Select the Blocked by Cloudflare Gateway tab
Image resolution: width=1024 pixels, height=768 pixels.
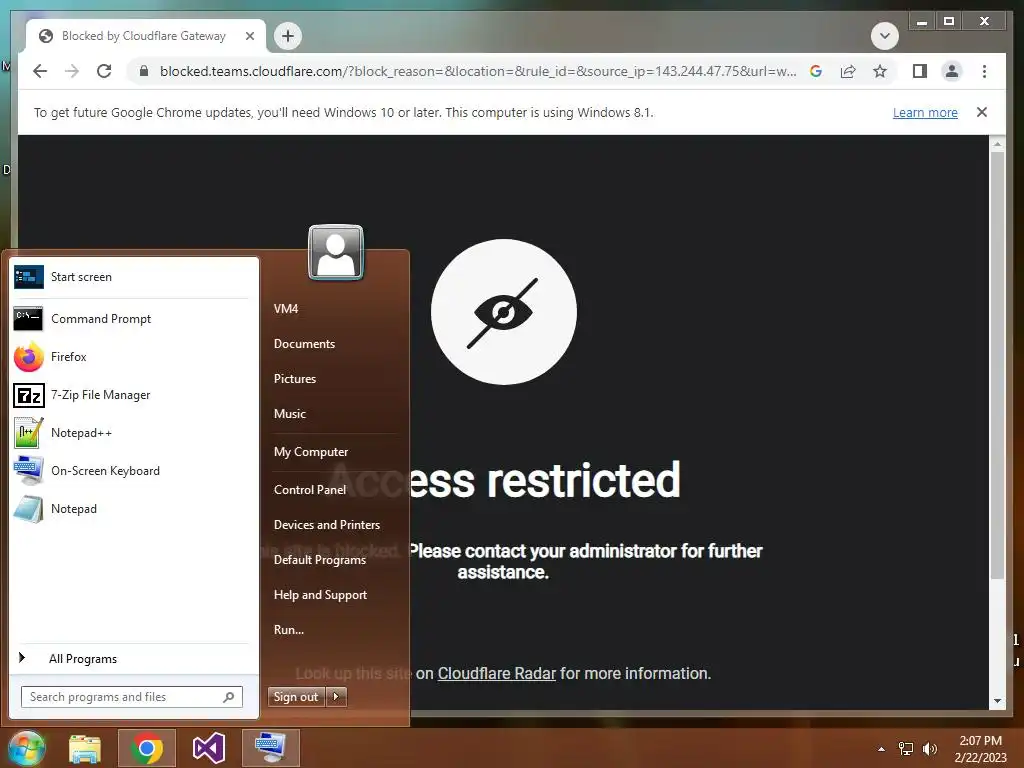click(x=146, y=36)
